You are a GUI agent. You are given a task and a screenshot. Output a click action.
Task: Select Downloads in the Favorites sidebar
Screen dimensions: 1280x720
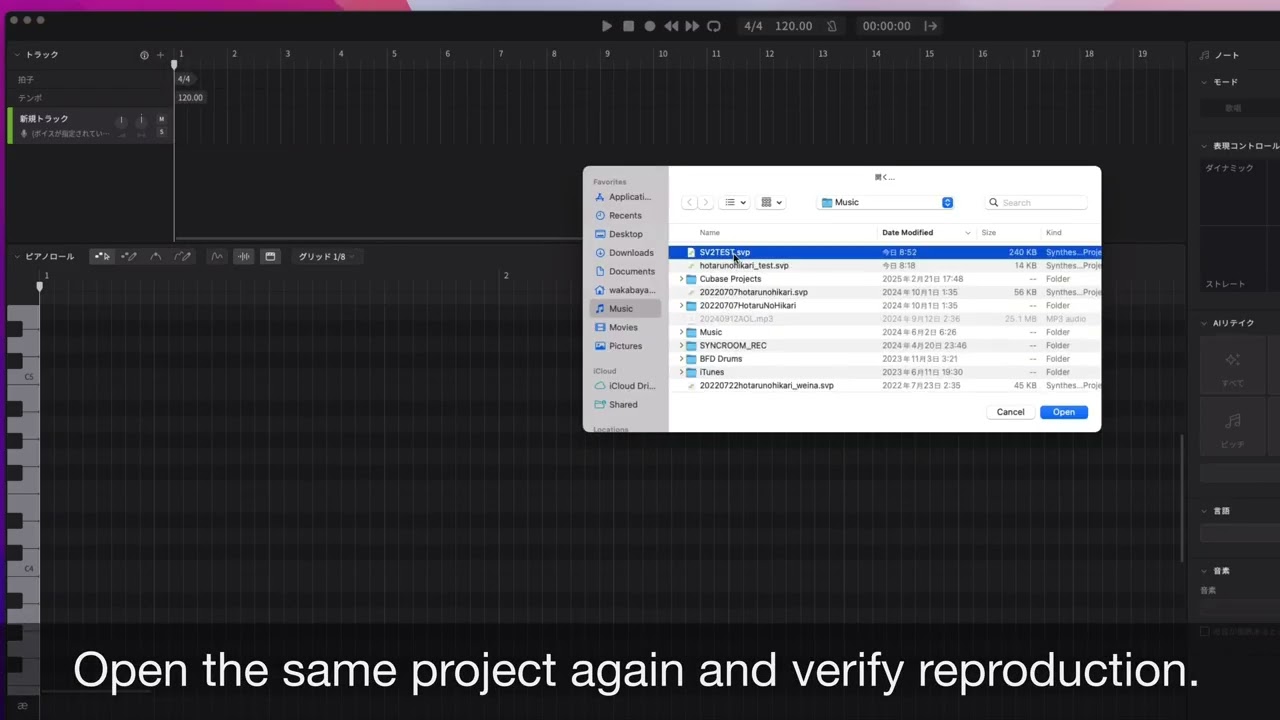point(630,253)
